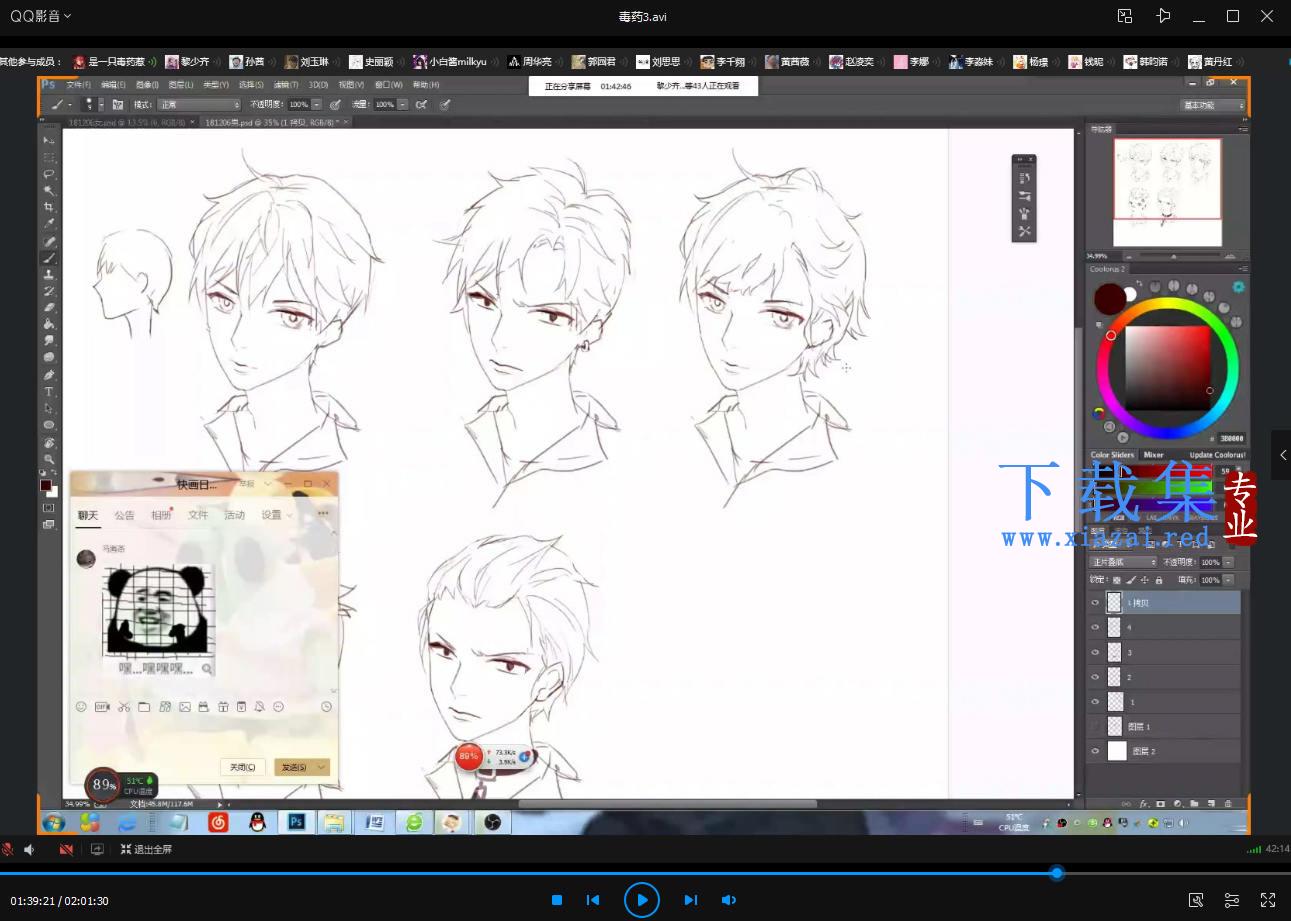Image resolution: width=1291 pixels, height=921 pixels.
Task: Click 发送(S) send button
Action: (294, 767)
